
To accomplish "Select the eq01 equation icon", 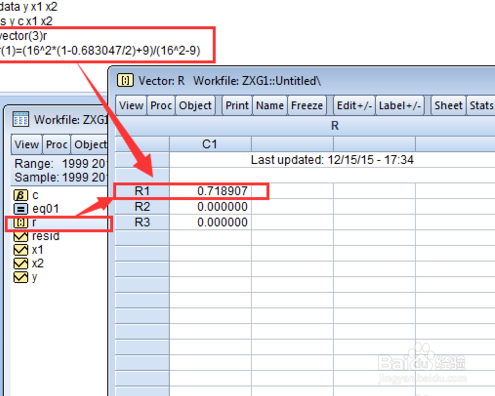I will (x=21, y=209).
